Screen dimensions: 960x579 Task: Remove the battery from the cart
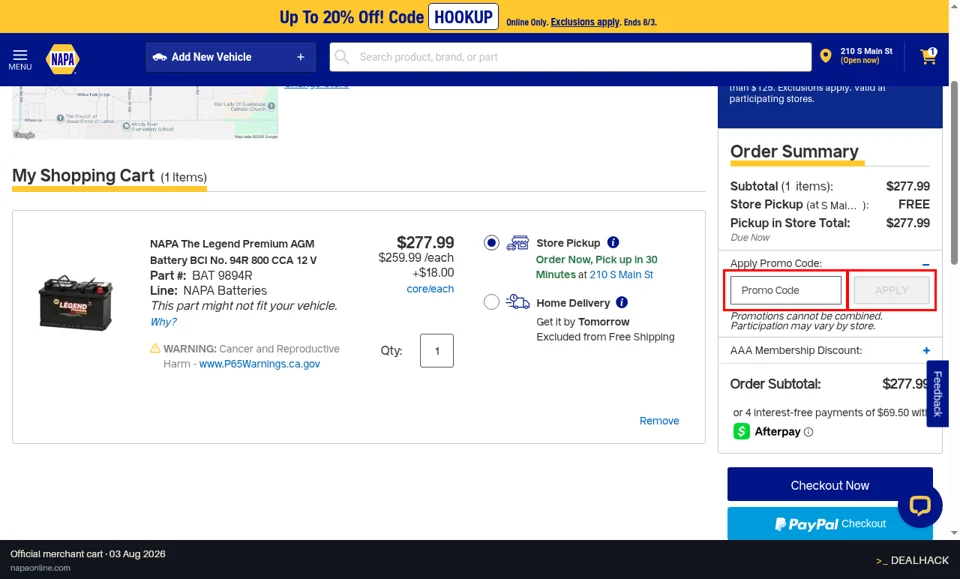tap(659, 421)
